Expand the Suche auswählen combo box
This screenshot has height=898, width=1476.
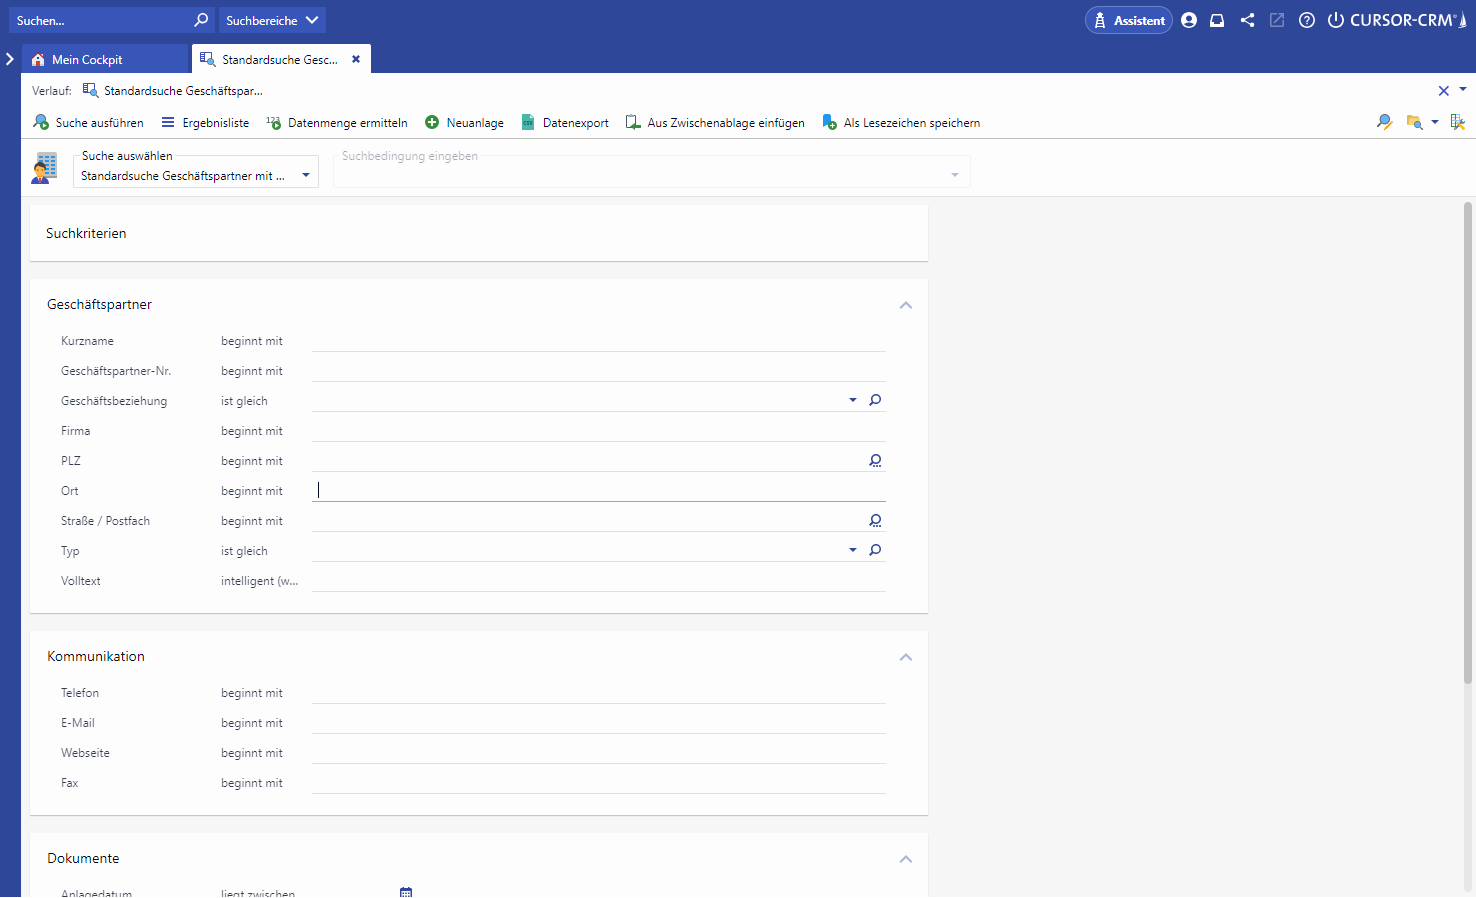(x=306, y=175)
